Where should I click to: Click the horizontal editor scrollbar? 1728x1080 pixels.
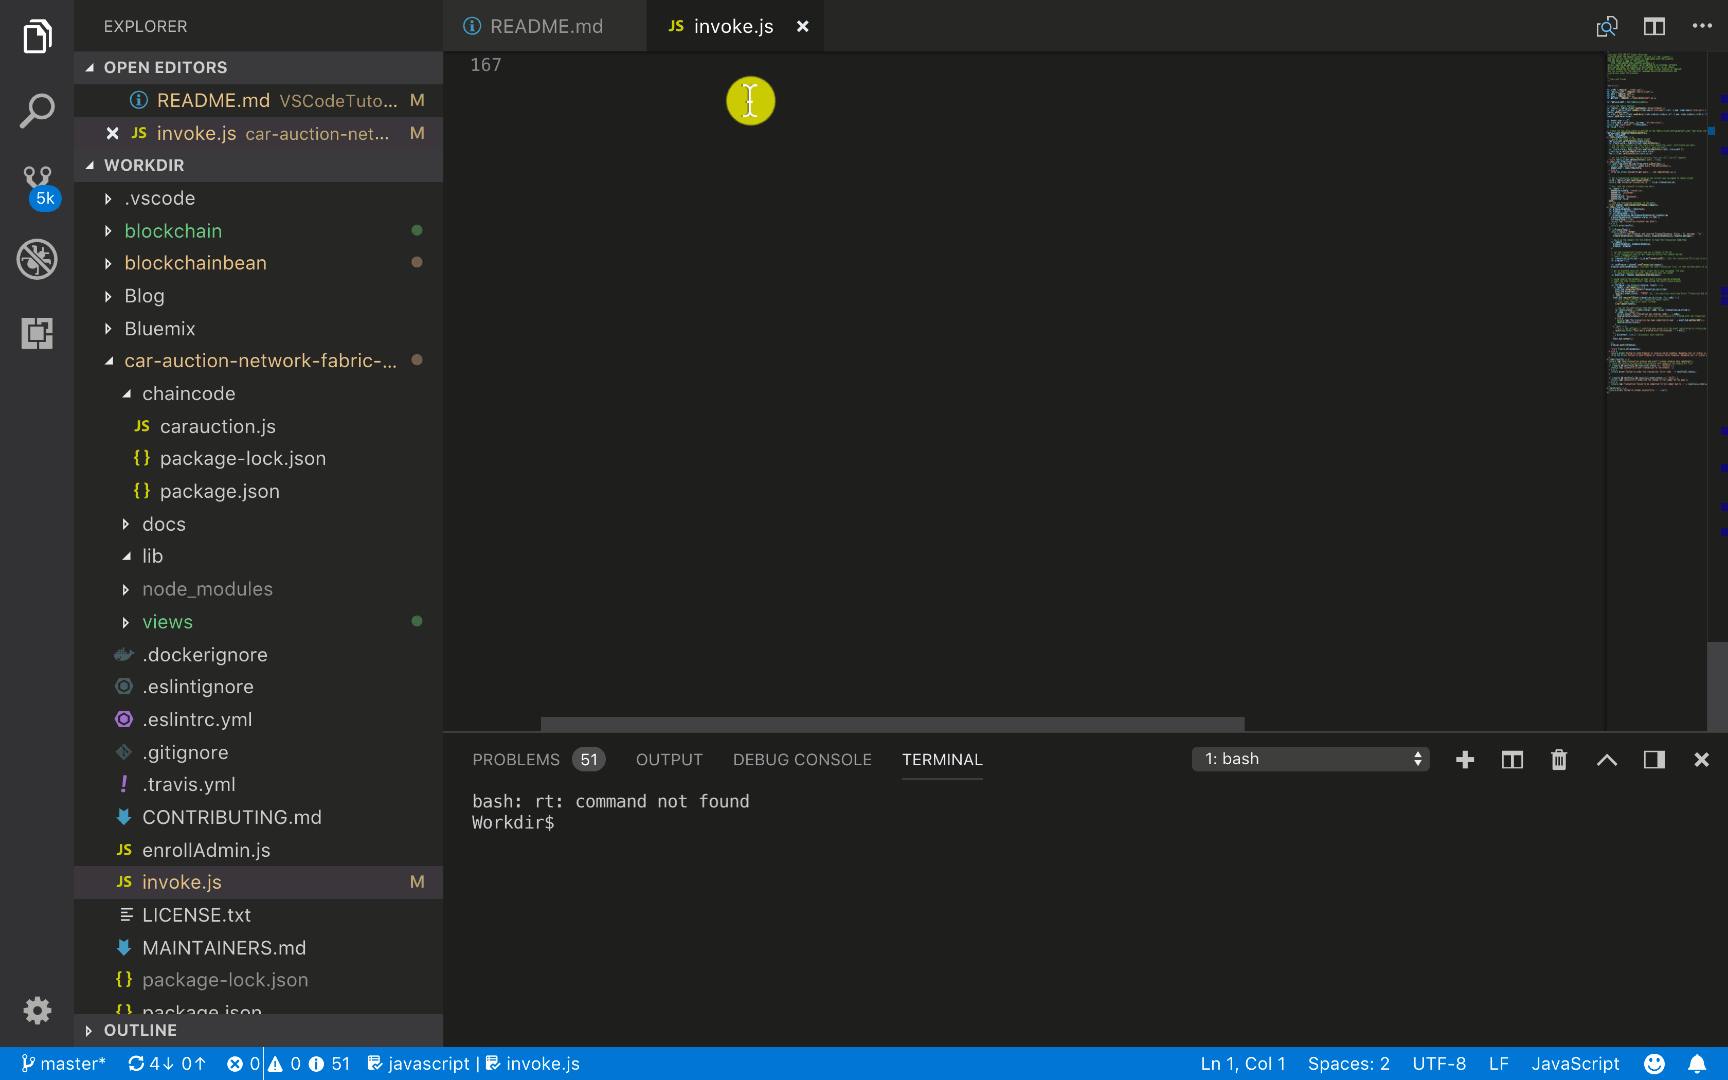[x=892, y=724]
